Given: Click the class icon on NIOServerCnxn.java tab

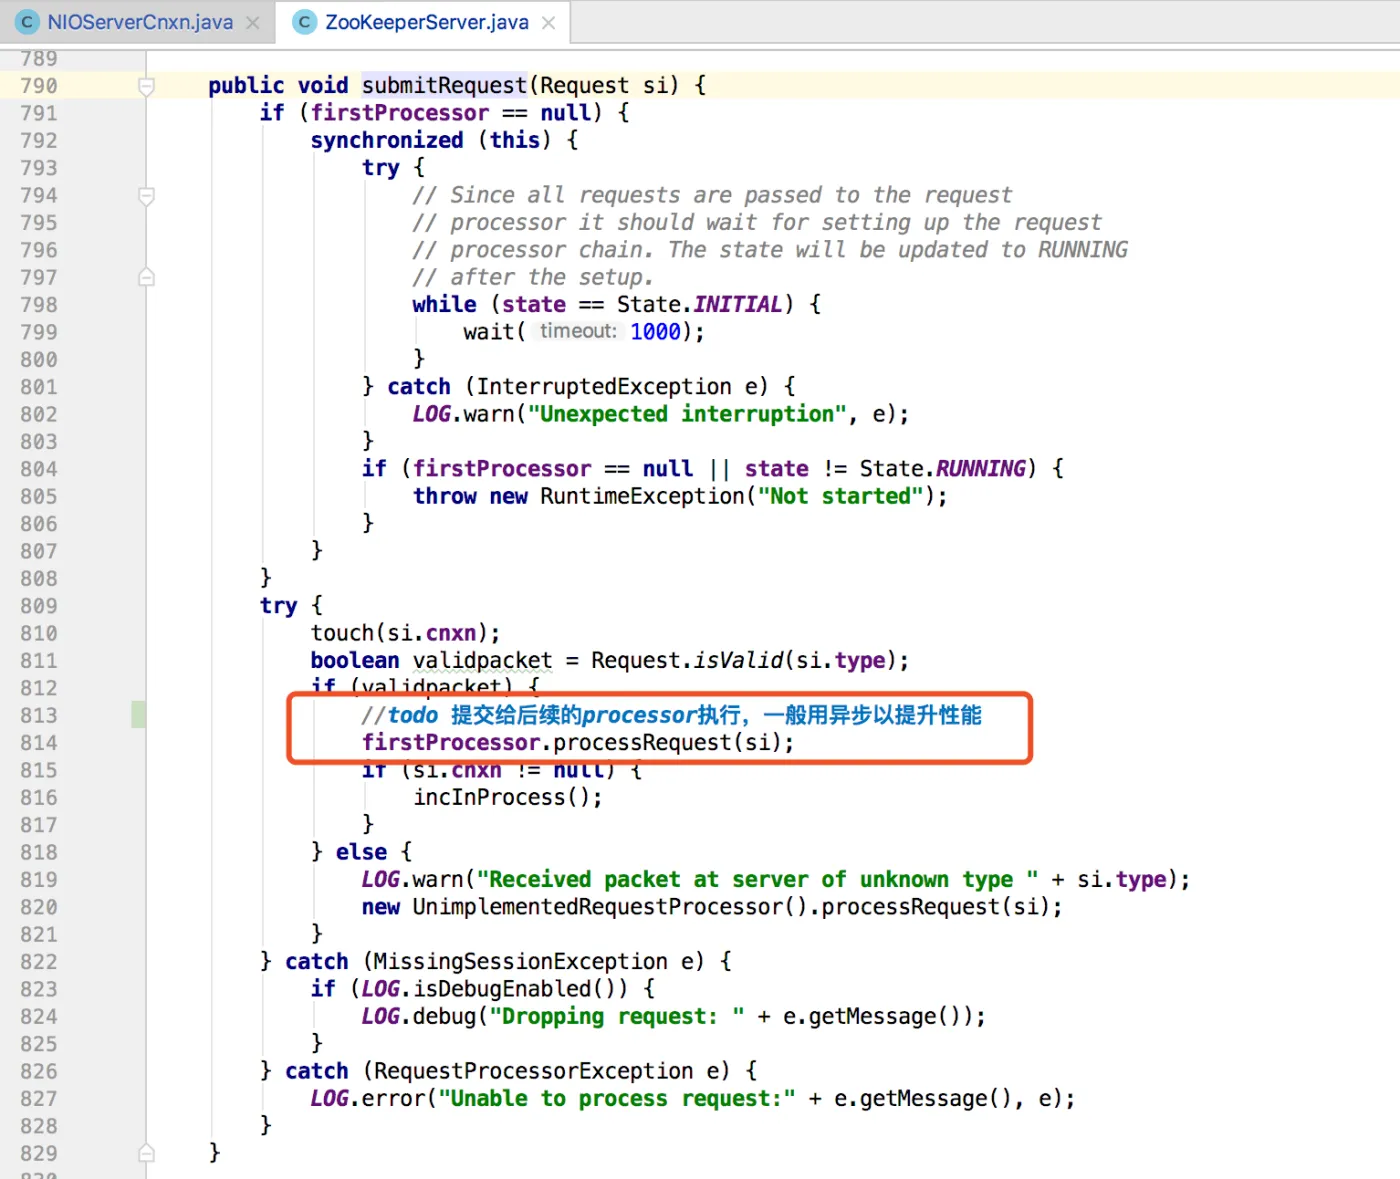Looking at the screenshot, I should [x=27, y=22].
